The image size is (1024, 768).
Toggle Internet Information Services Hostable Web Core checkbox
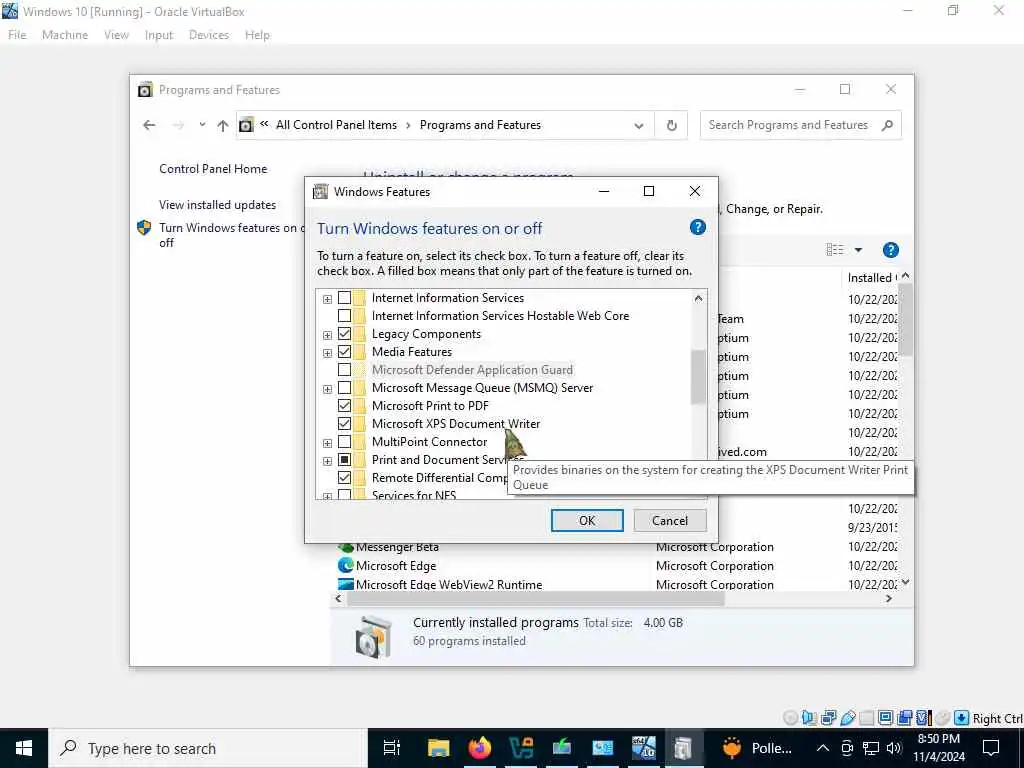point(344,316)
